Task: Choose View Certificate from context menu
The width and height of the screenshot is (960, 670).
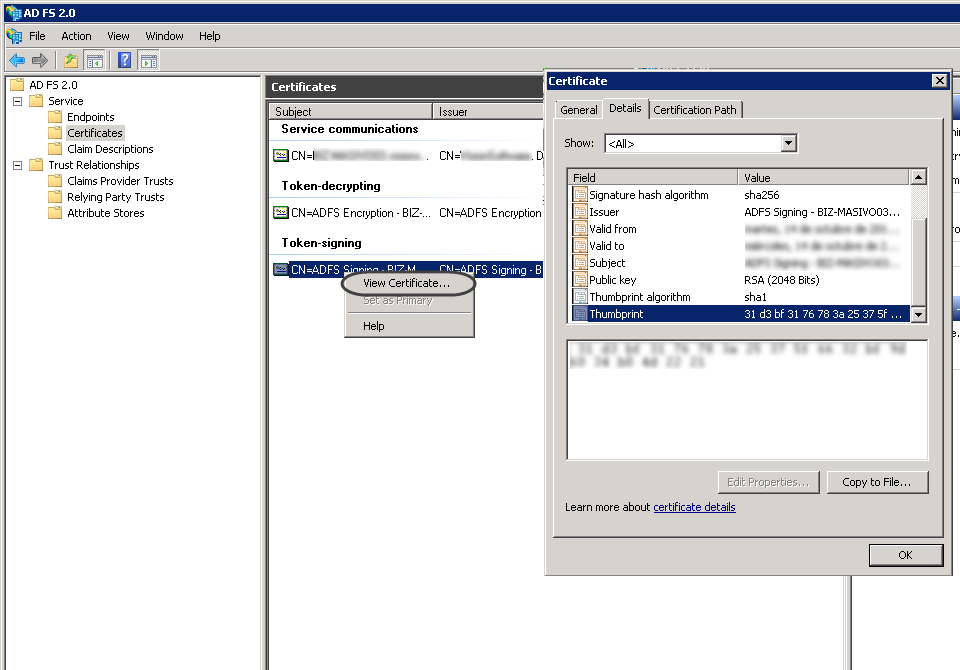Action: [408, 284]
